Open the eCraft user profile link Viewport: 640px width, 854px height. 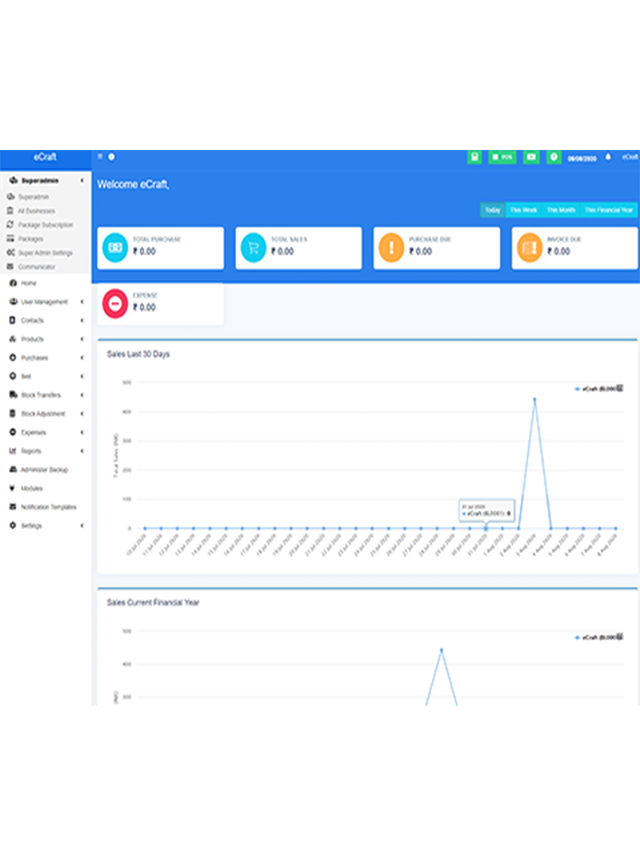coord(629,157)
